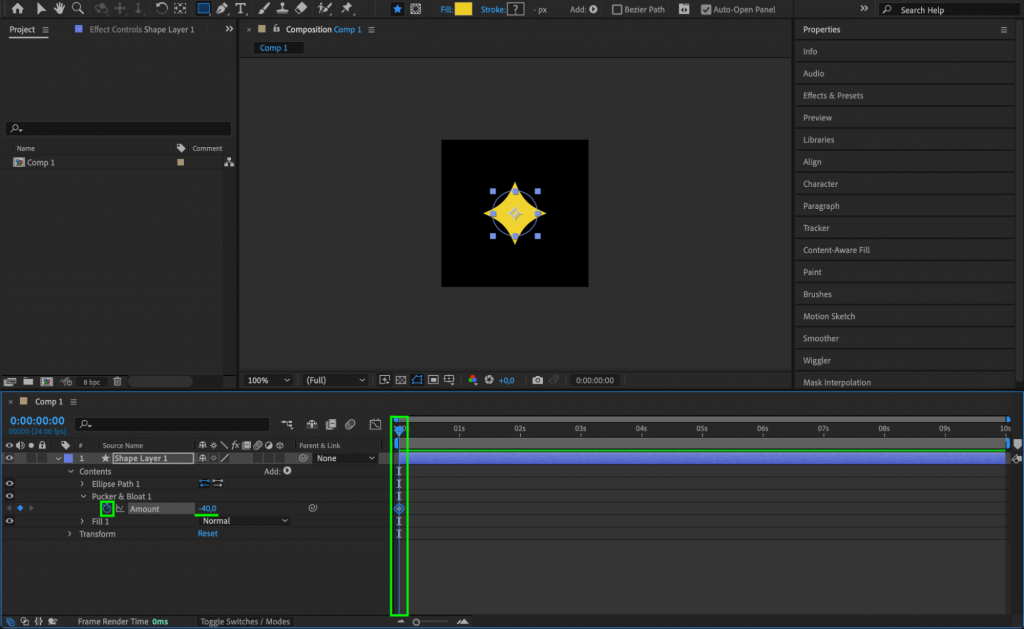
Task: Expand the Transform group of Shape Layer 1
Action: coord(70,533)
